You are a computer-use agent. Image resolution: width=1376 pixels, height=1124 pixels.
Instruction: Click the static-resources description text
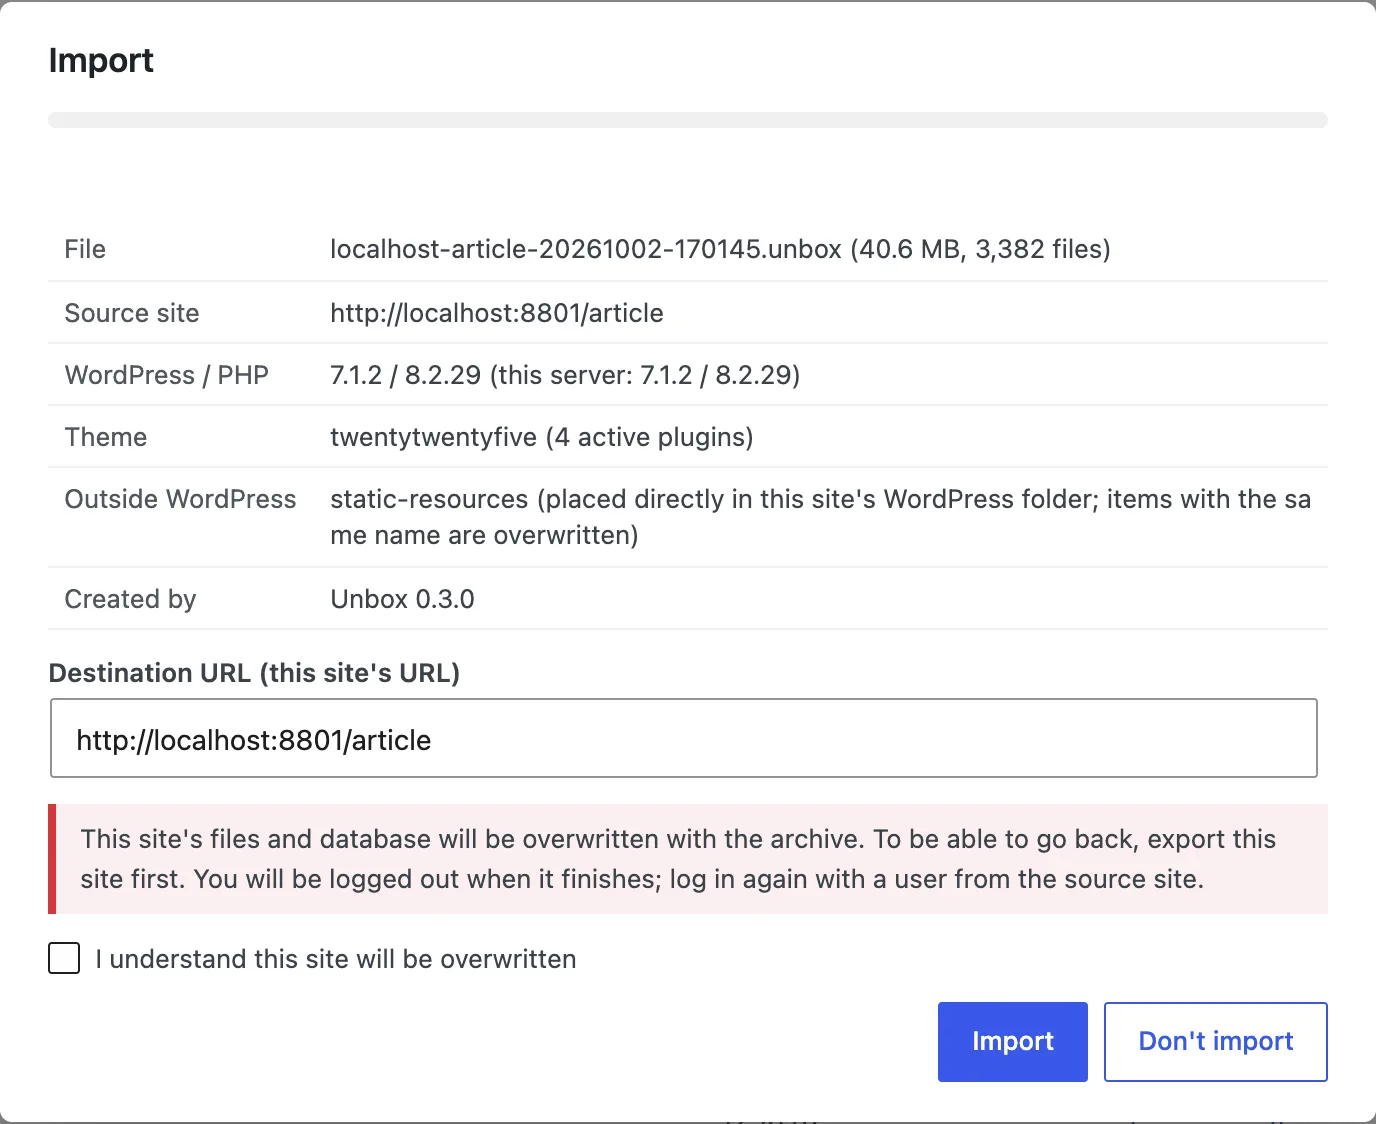click(820, 517)
